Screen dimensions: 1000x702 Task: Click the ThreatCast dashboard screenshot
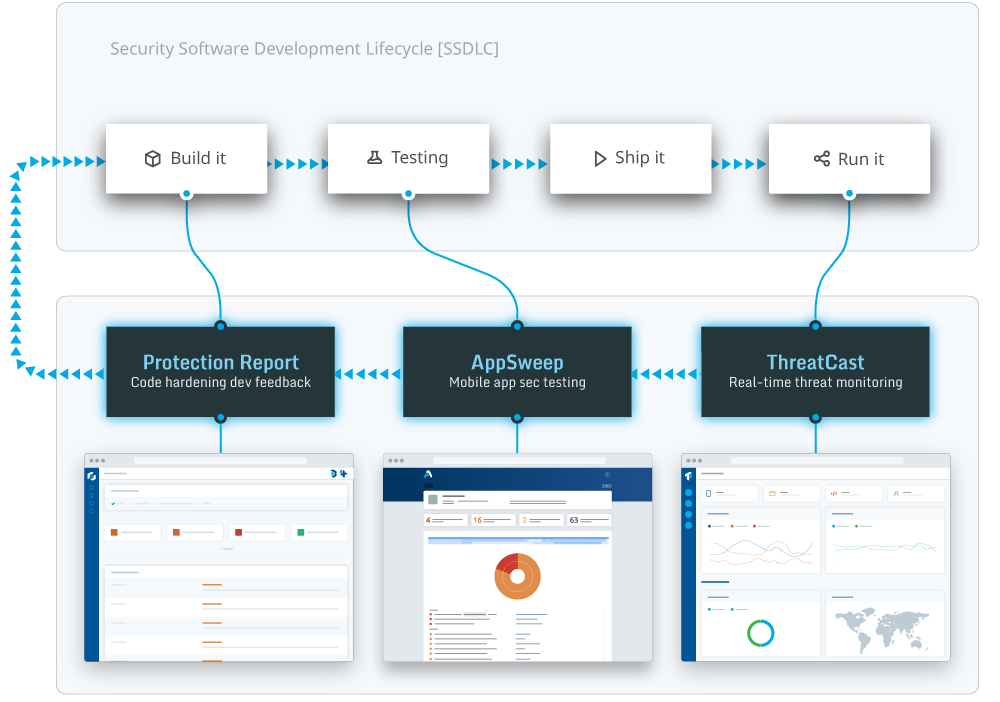816,558
